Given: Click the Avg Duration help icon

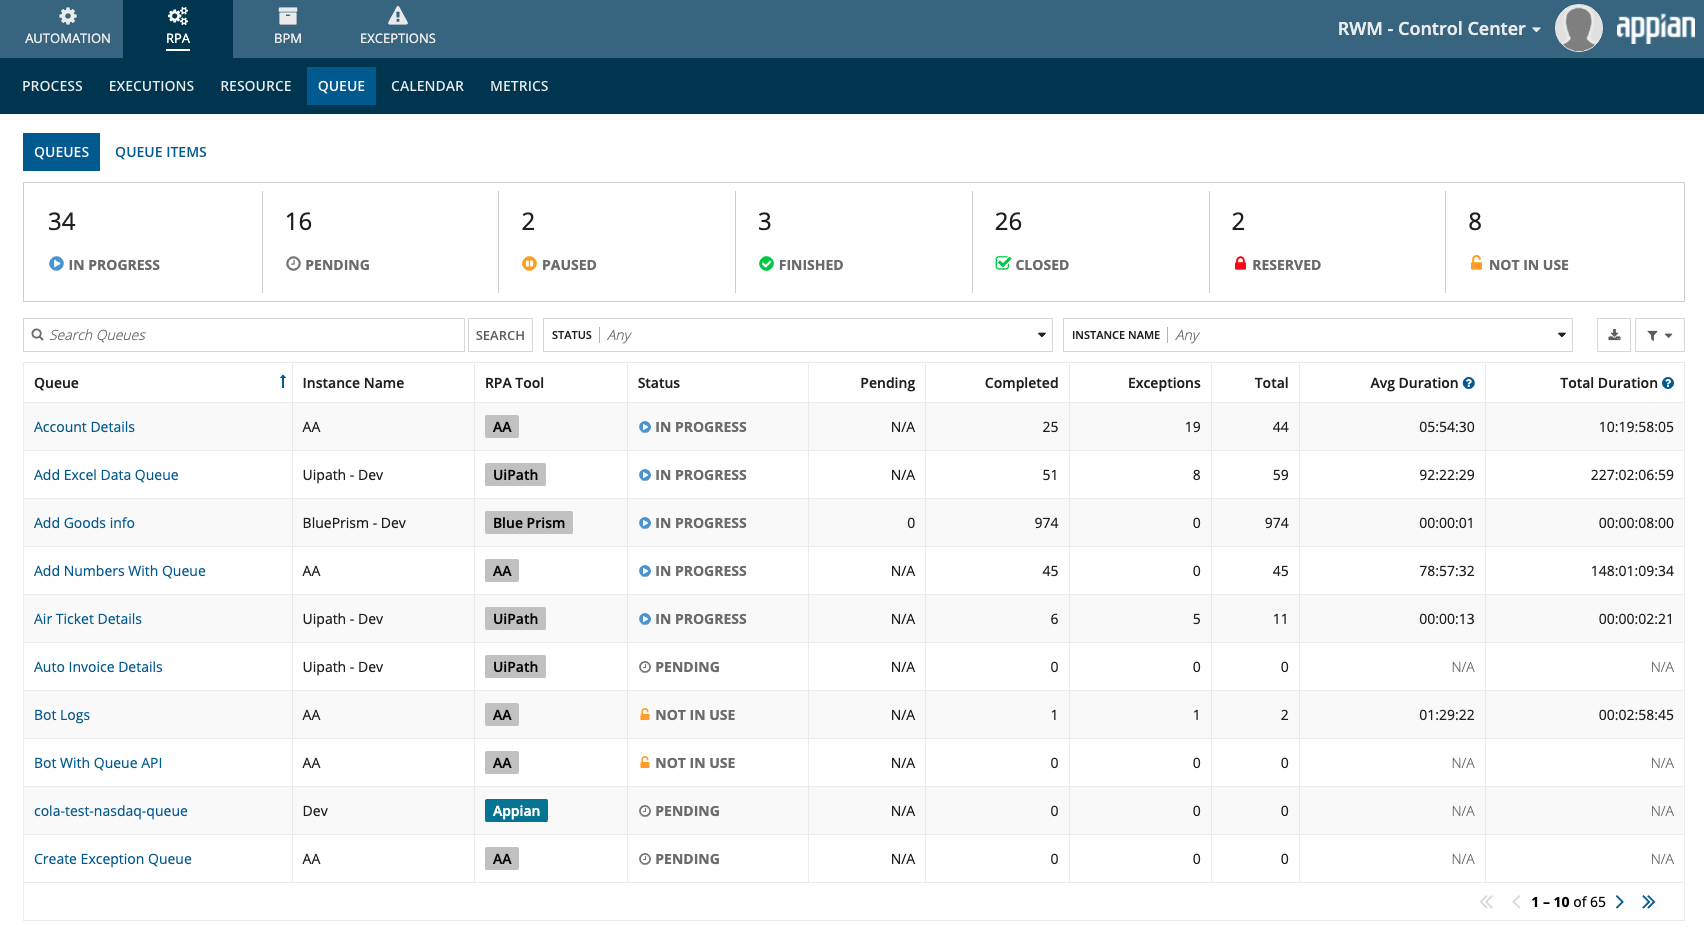Looking at the screenshot, I should pyautogui.click(x=1469, y=383).
